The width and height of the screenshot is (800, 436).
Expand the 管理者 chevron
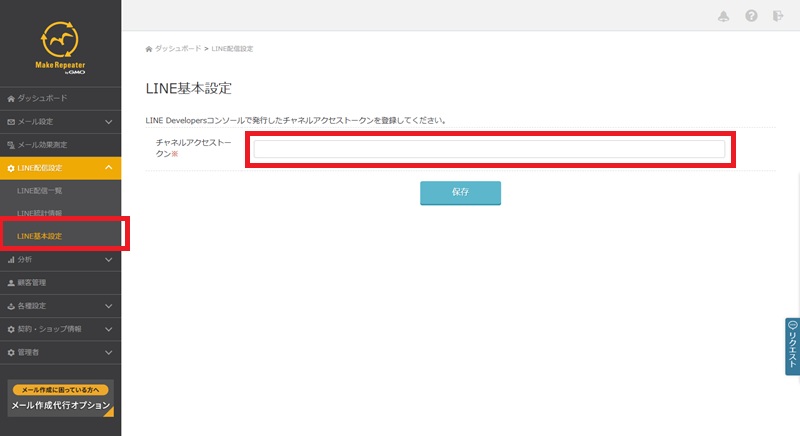point(109,352)
